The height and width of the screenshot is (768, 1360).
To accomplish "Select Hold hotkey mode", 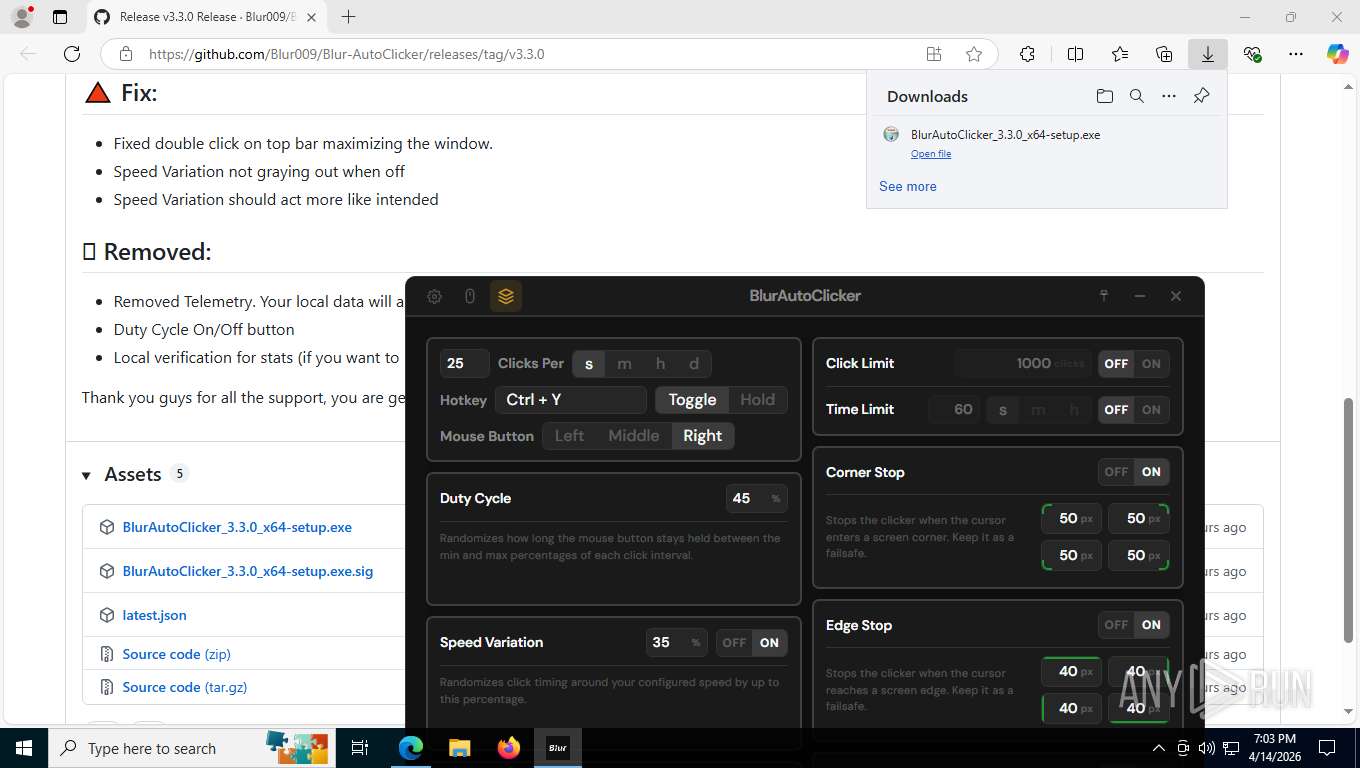I will tap(757, 400).
